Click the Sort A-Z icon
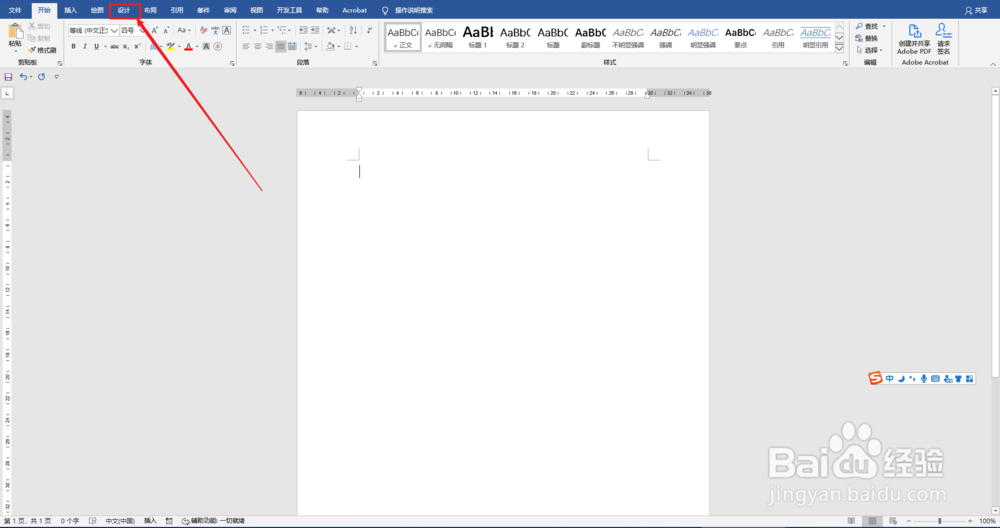 [x=353, y=30]
